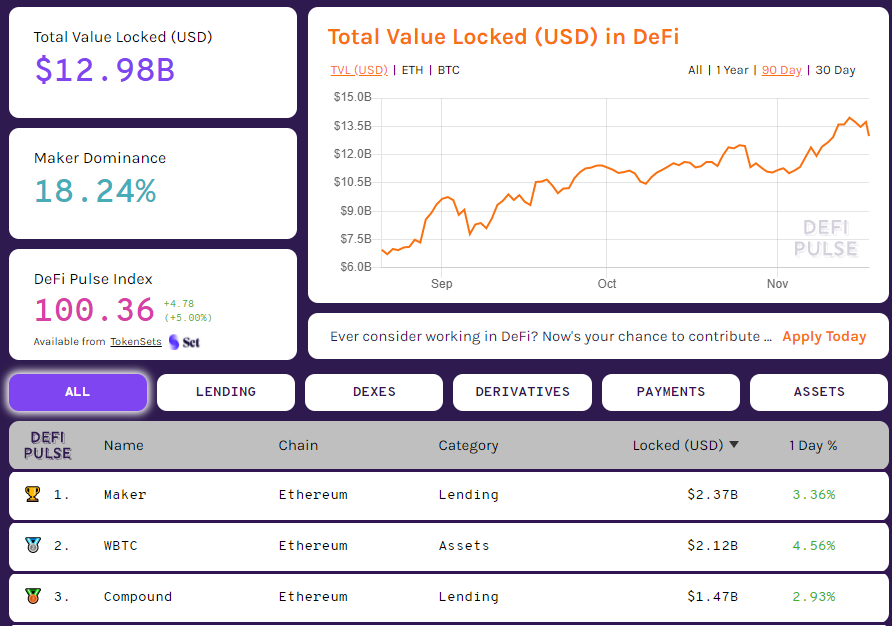This screenshot has width=892, height=626.
Task: Open the TokenSets link
Action: [x=136, y=342]
